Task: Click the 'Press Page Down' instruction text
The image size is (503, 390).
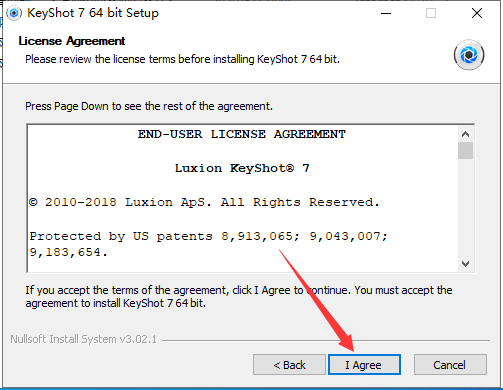Action: click(x=149, y=106)
